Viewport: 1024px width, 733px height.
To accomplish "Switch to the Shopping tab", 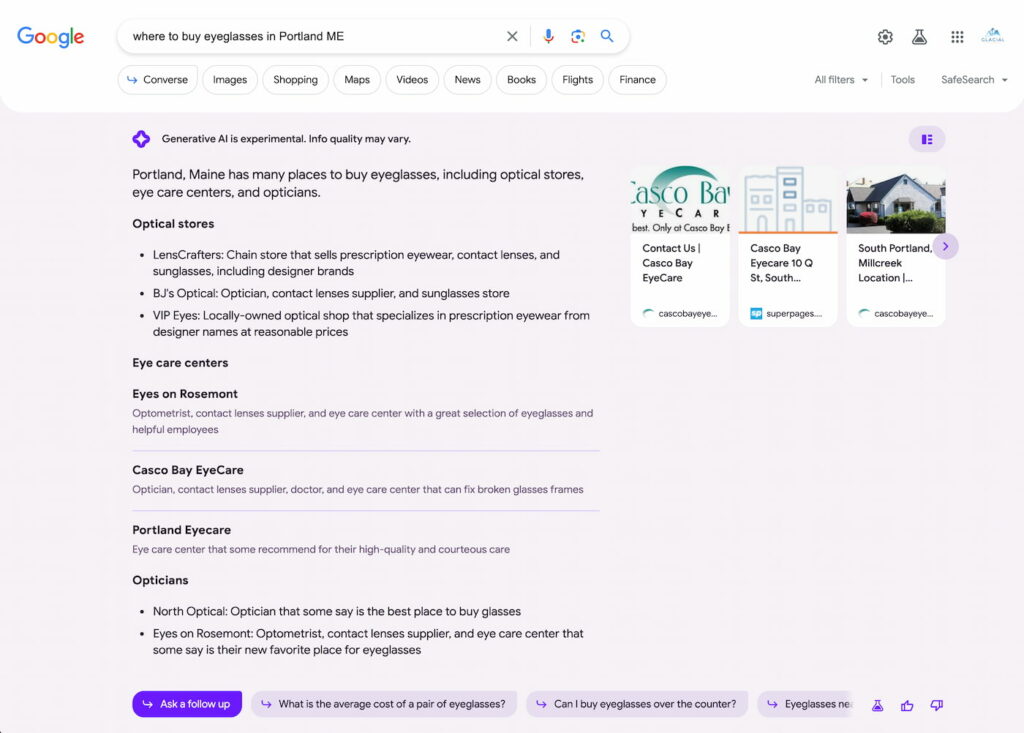I will [x=295, y=80].
